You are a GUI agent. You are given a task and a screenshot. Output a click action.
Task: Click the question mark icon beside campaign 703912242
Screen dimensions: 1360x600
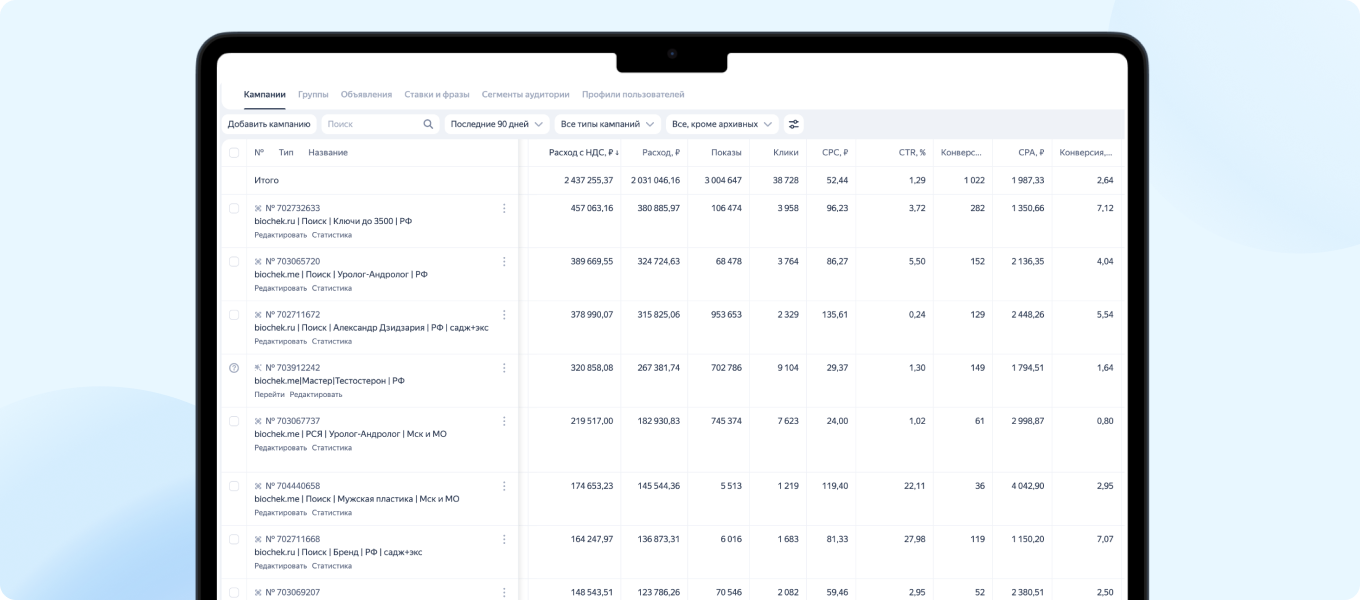(x=234, y=368)
